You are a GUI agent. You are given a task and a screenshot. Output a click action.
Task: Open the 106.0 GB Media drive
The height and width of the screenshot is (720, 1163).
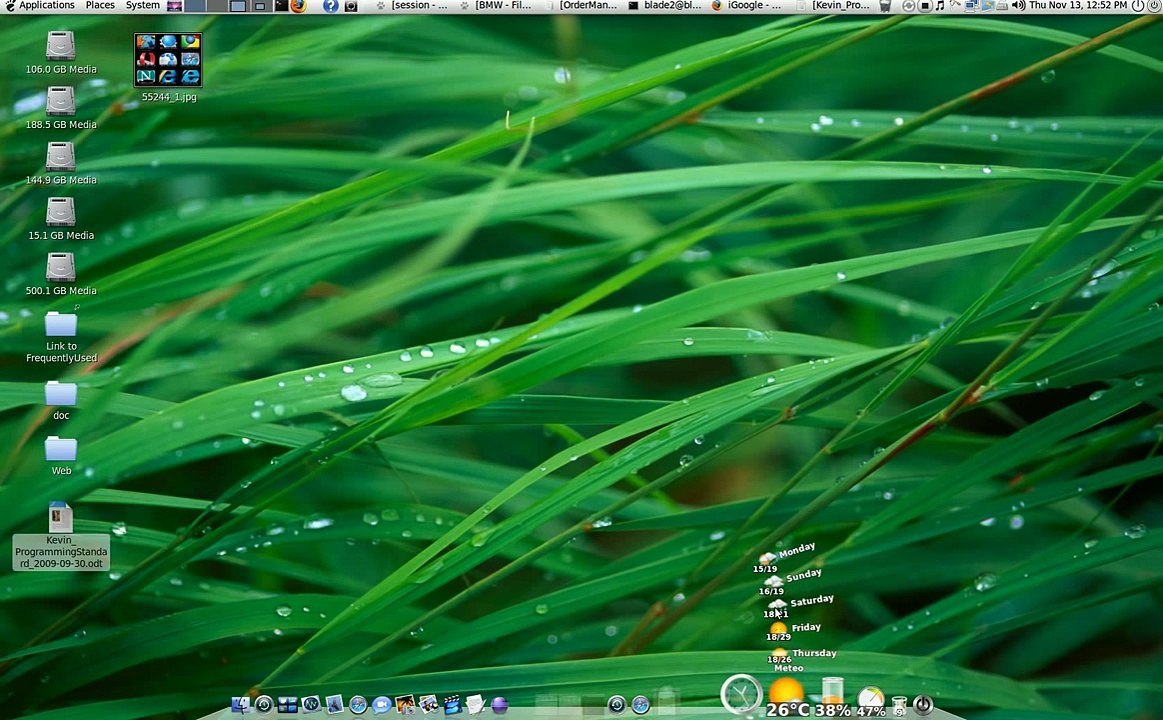[61, 52]
